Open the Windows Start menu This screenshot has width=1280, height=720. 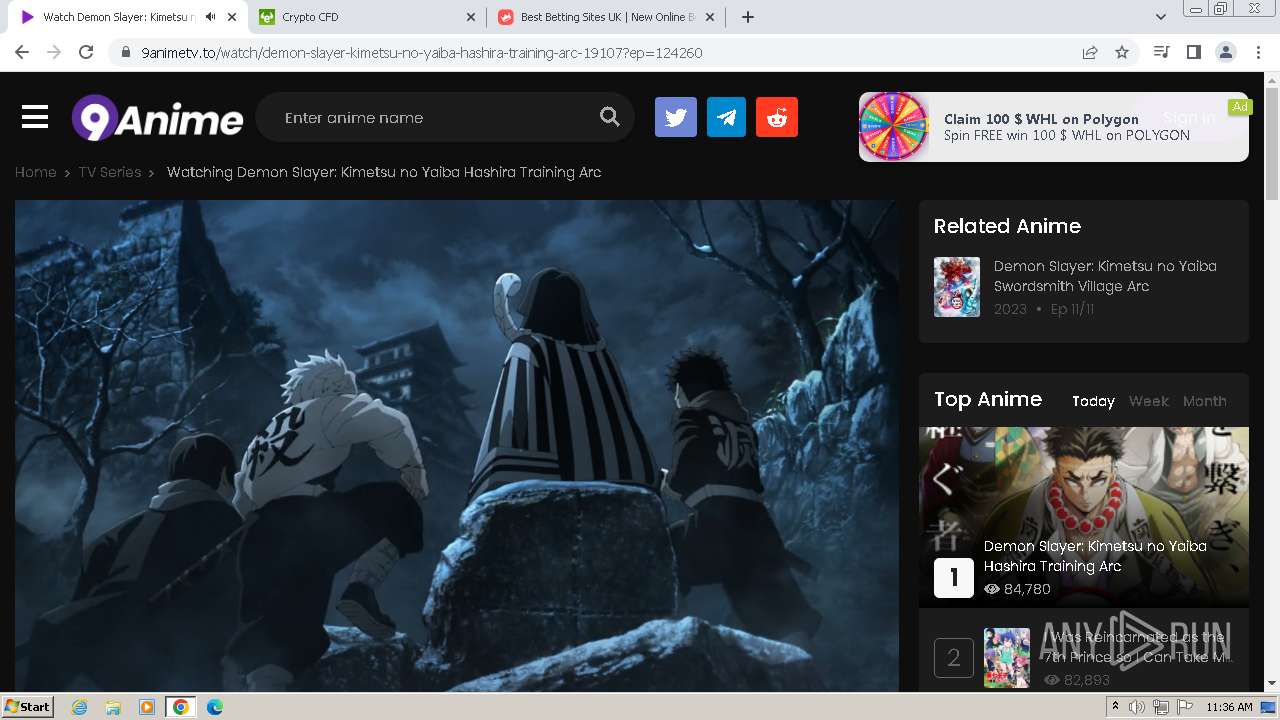click(28, 707)
